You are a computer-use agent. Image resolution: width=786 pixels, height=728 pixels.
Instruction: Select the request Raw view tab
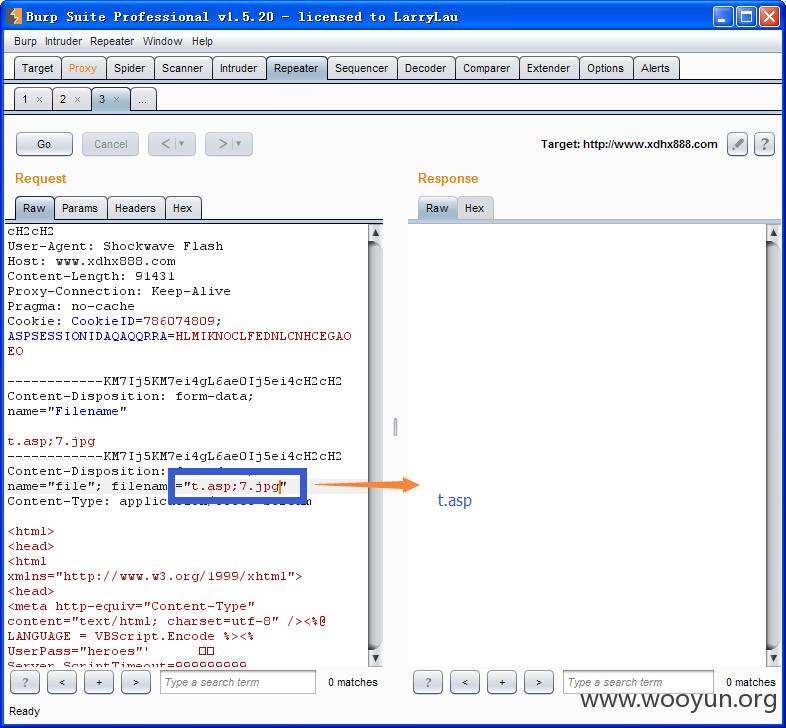click(34, 208)
